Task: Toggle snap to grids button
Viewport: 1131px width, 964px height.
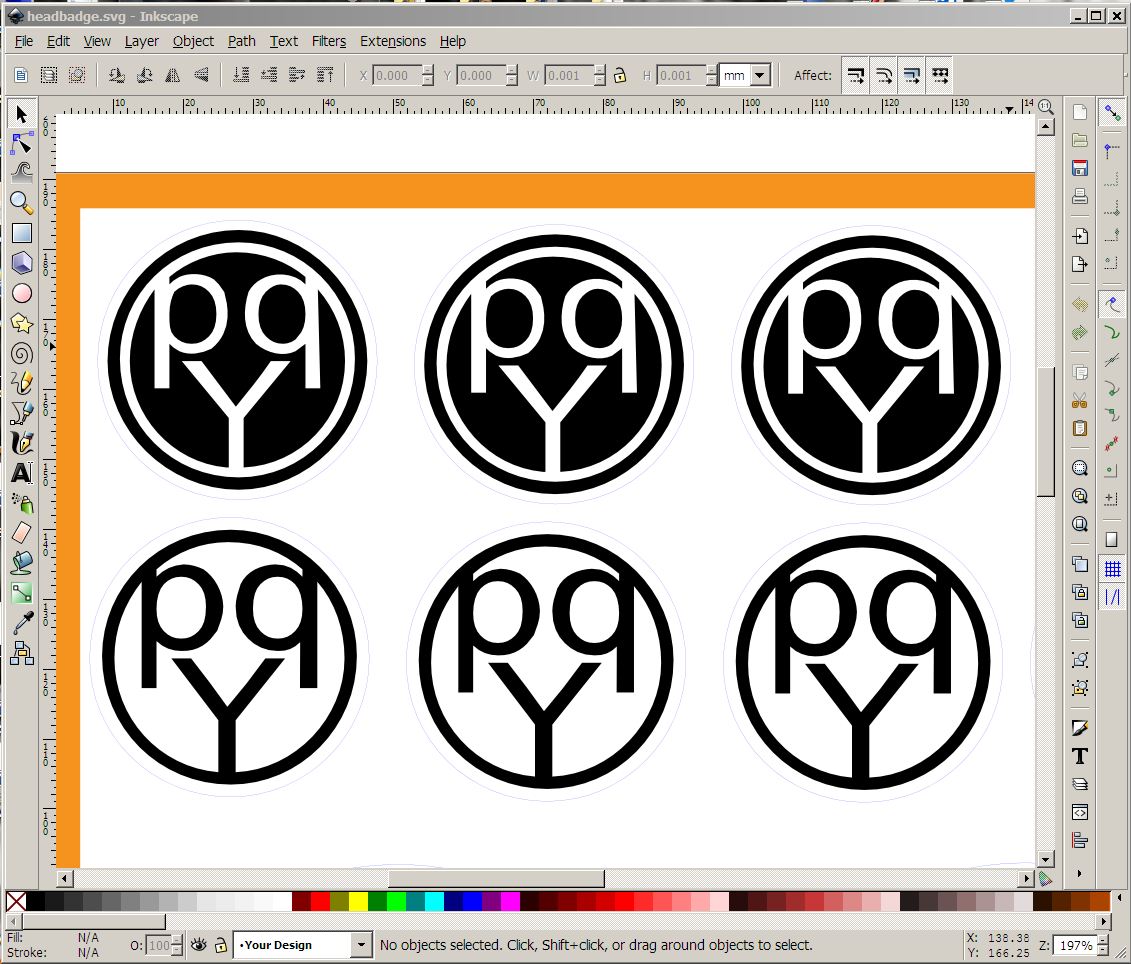Action: pyautogui.click(x=1112, y=569)
